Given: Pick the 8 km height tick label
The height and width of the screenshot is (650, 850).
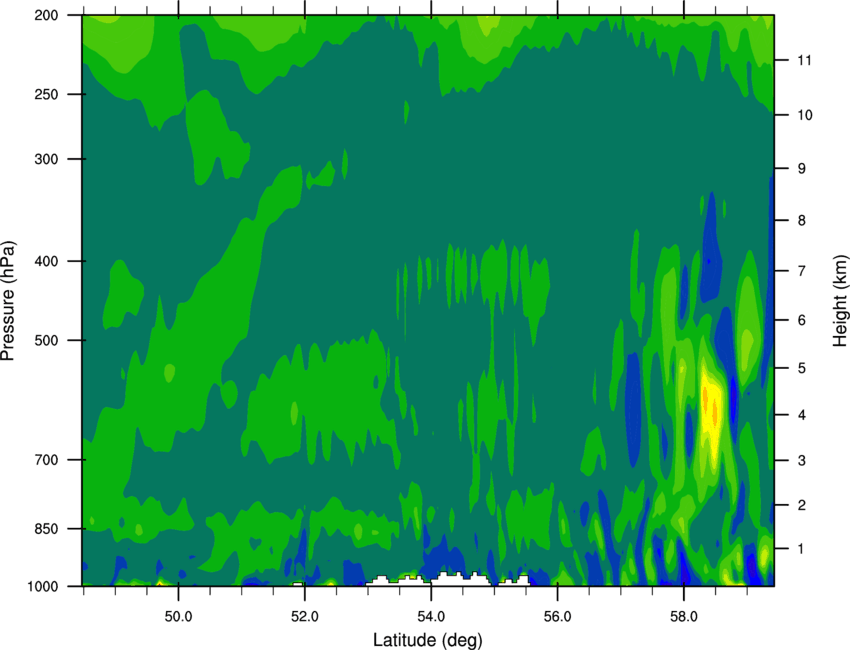Looking at the screenshot, I should [x=802, y=221].
